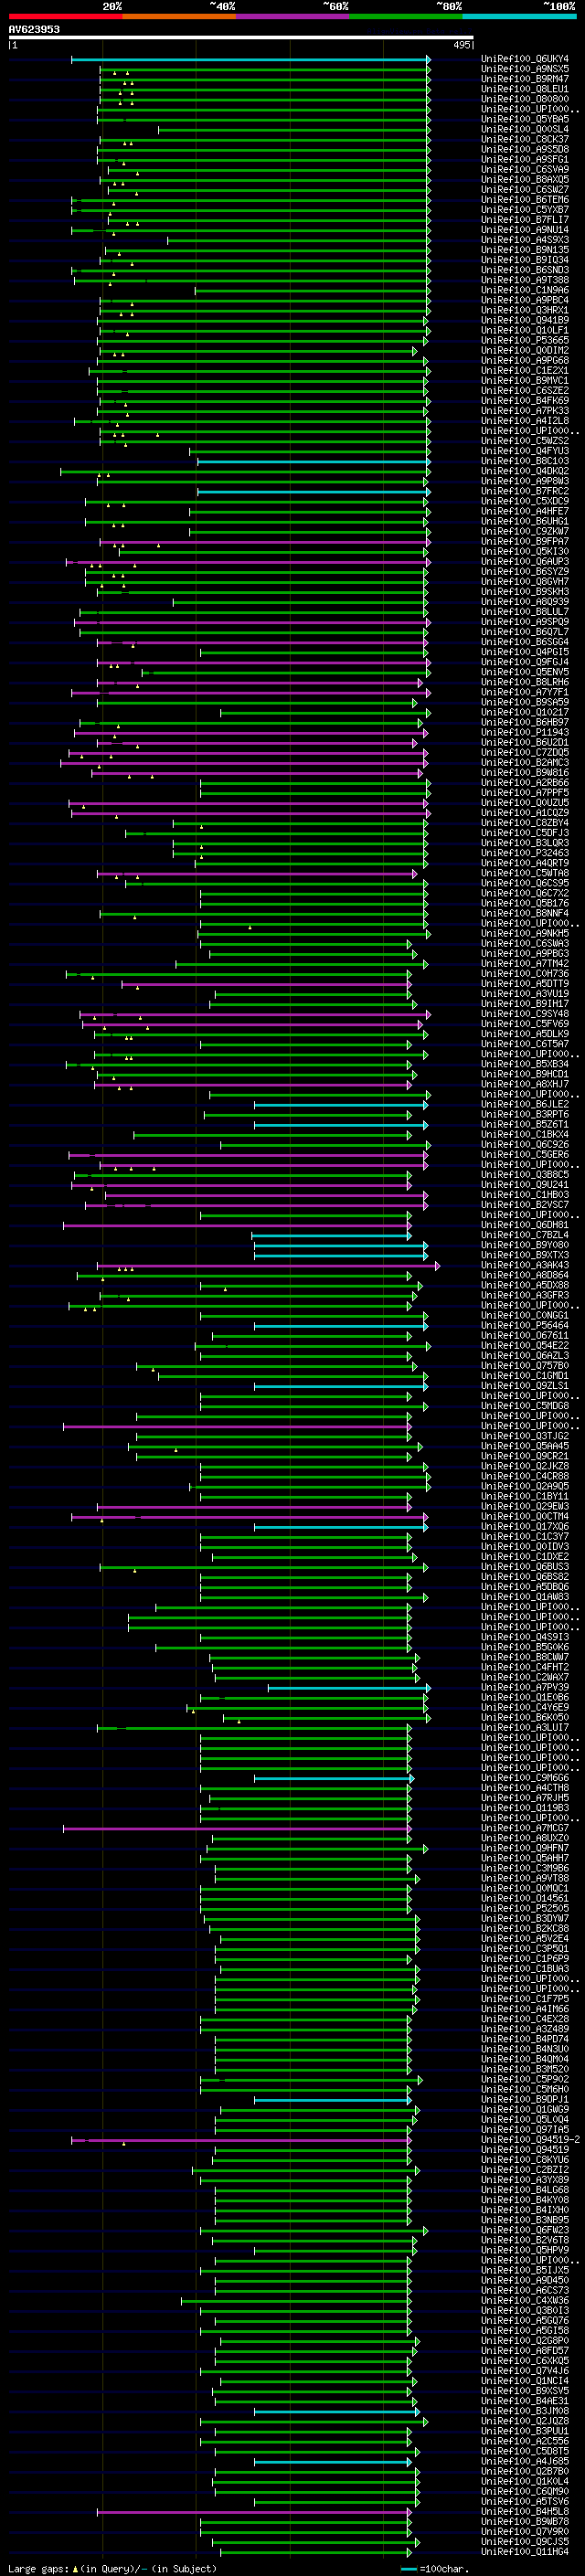Click the cyan alignment bar for UniRef100_B7FRC2
This screenshot has width=585, height=2576.
[x=313, y=491]
